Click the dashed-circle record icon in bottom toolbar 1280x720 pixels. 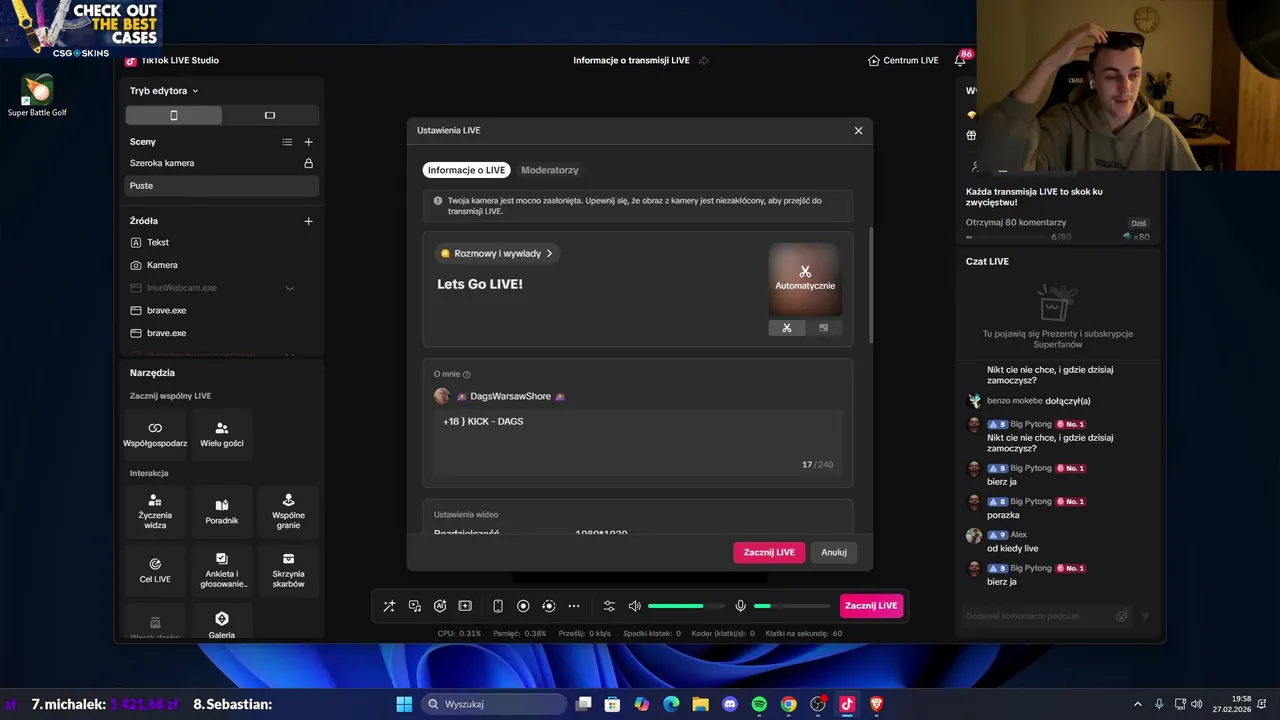pos(548,606)
